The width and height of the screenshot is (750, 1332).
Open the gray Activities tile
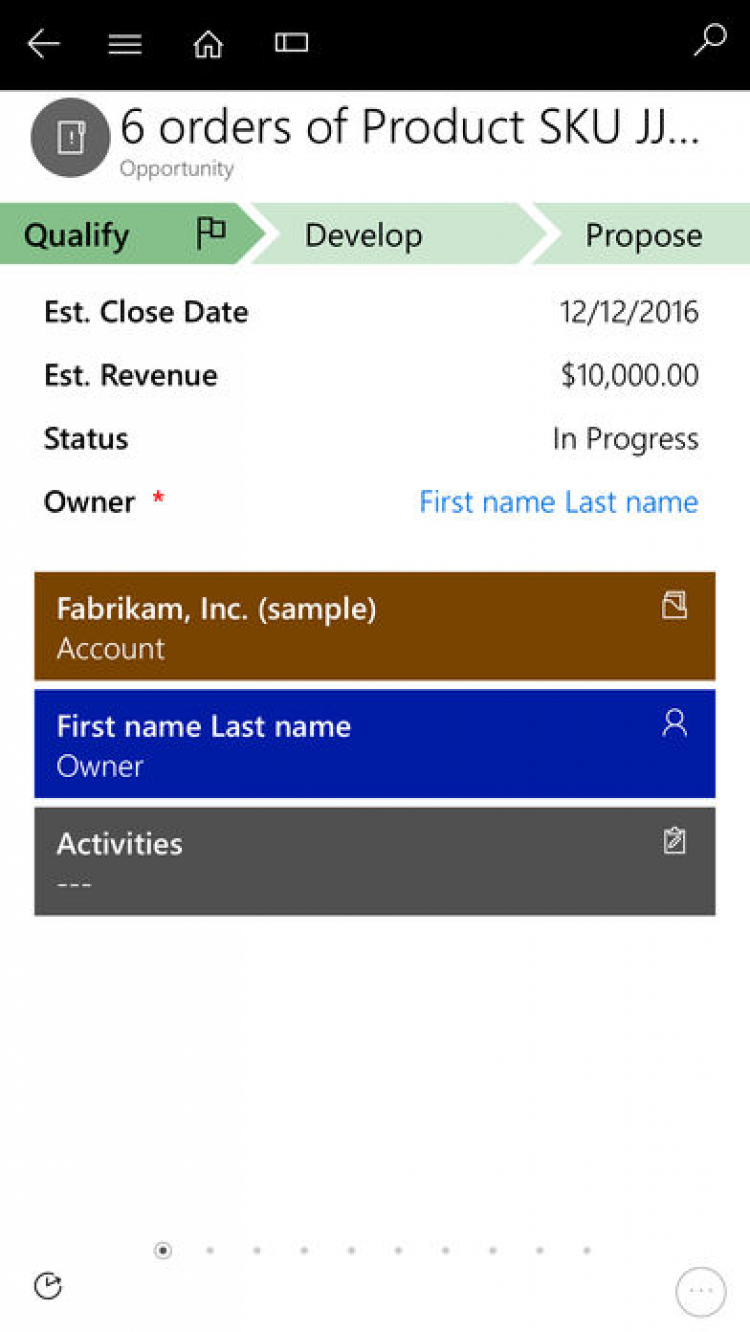375,862
